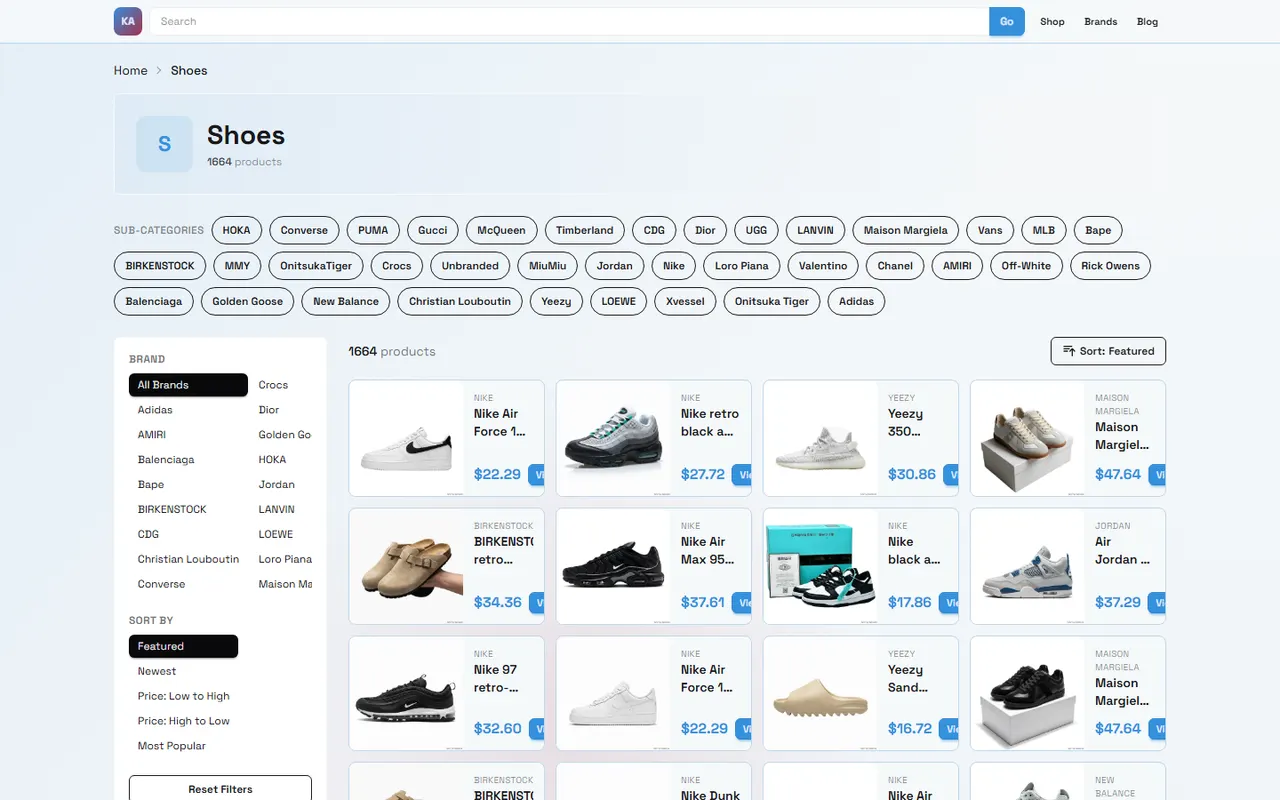Select the Converse sub-category chip

click(304, 230)
